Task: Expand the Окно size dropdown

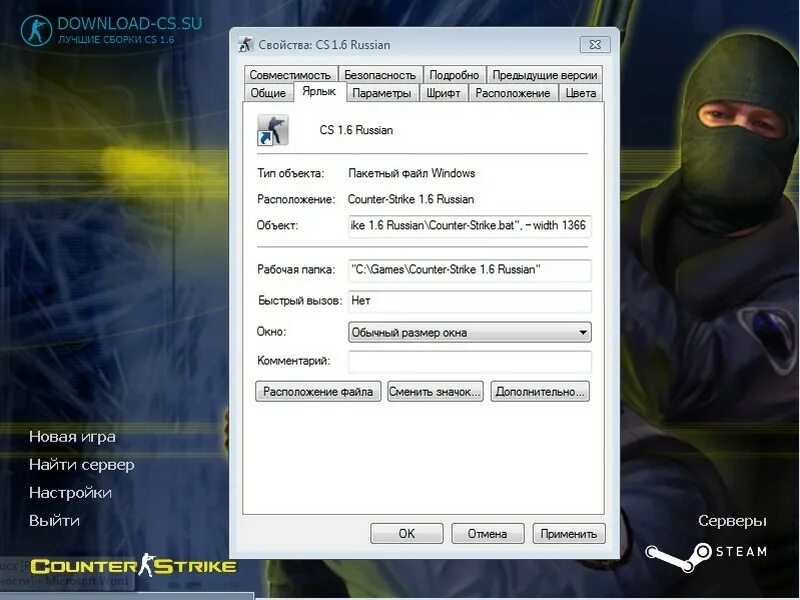Action: click(469, 332)
